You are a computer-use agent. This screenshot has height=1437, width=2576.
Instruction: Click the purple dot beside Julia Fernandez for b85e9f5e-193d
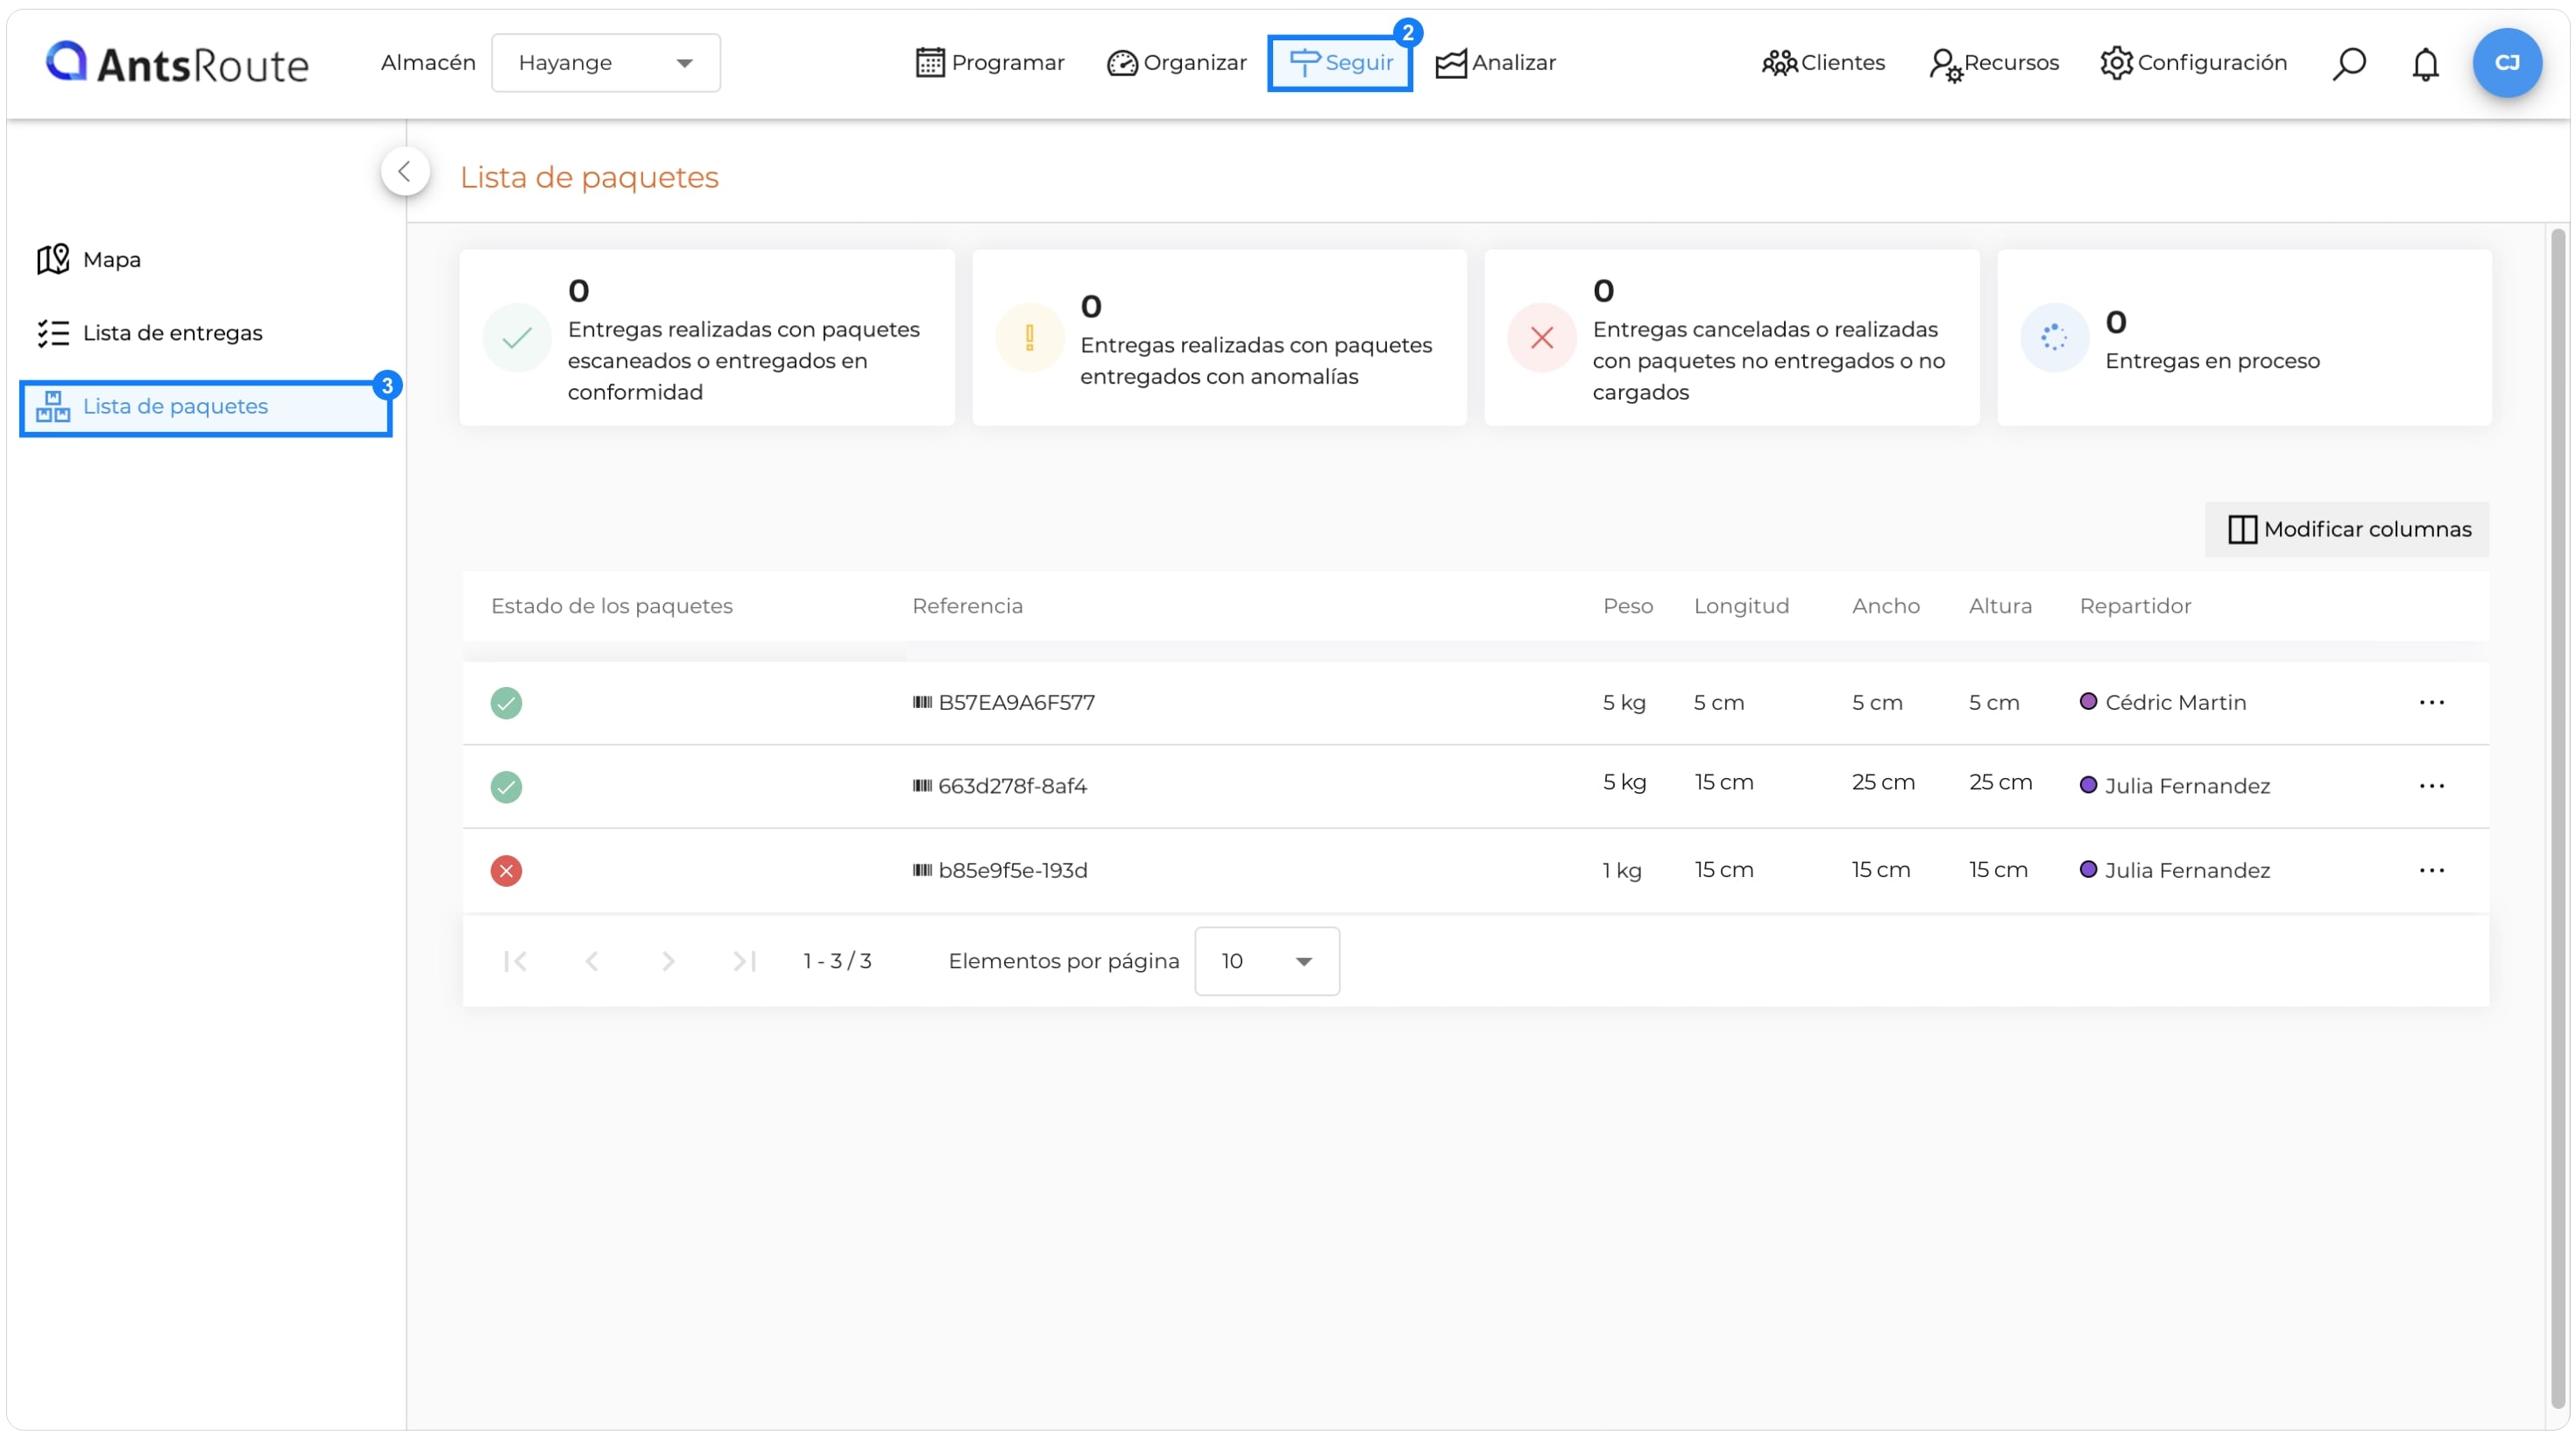pyautogui.click(x=2088, y=869)
